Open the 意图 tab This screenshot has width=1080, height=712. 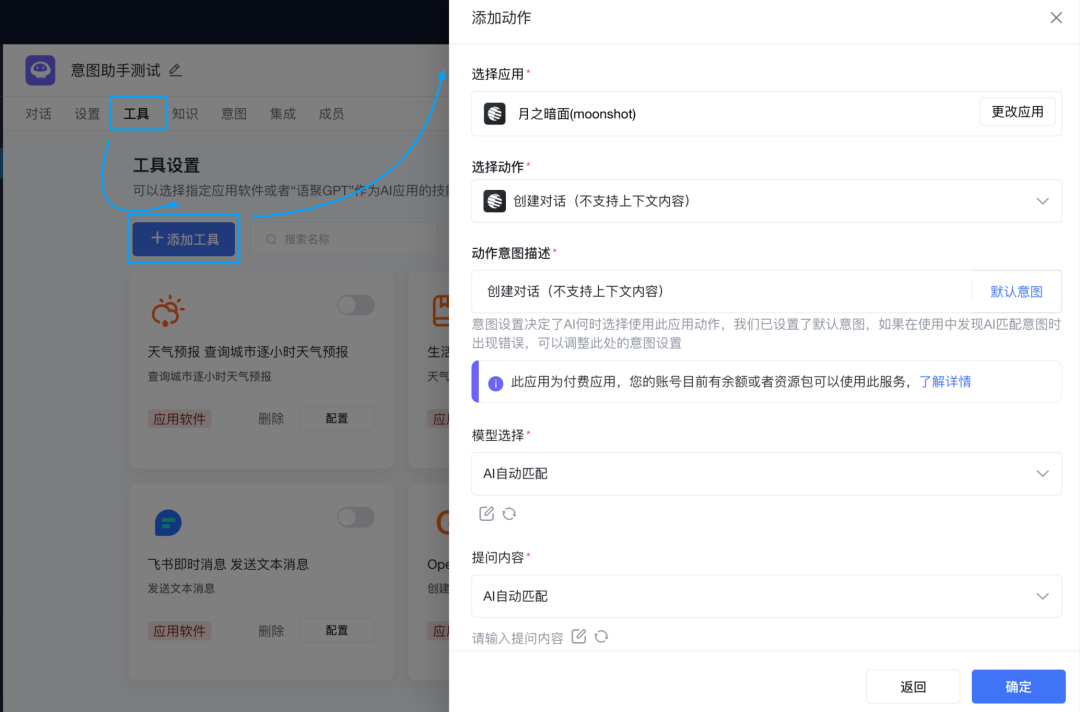(x=234, y=114)
